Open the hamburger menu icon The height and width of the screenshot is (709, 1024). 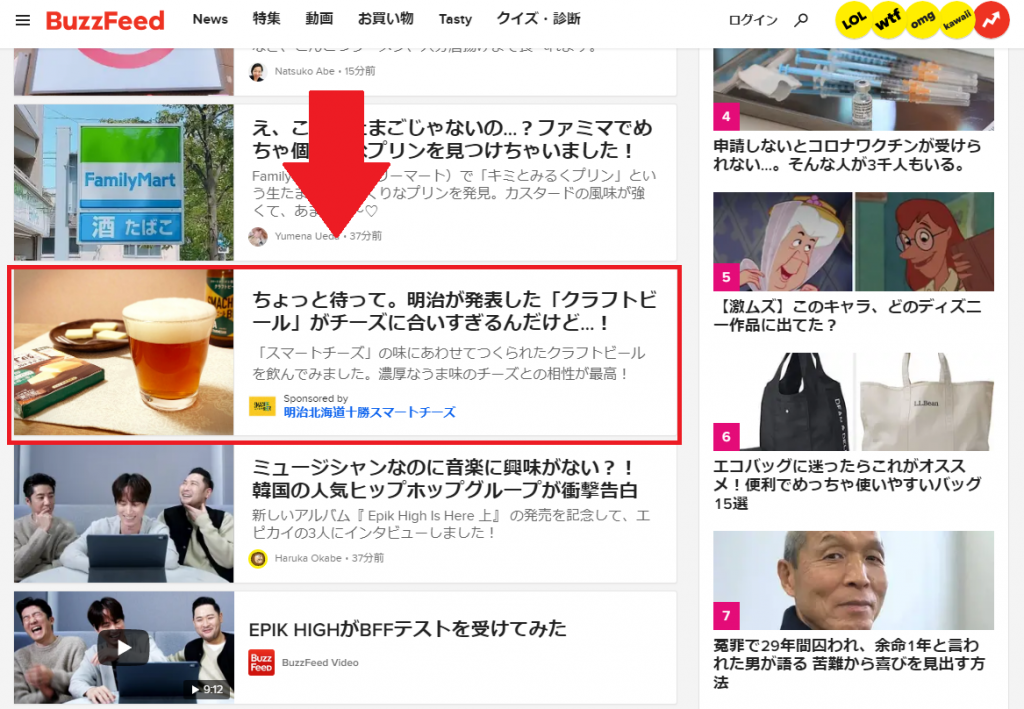point(23,20)
